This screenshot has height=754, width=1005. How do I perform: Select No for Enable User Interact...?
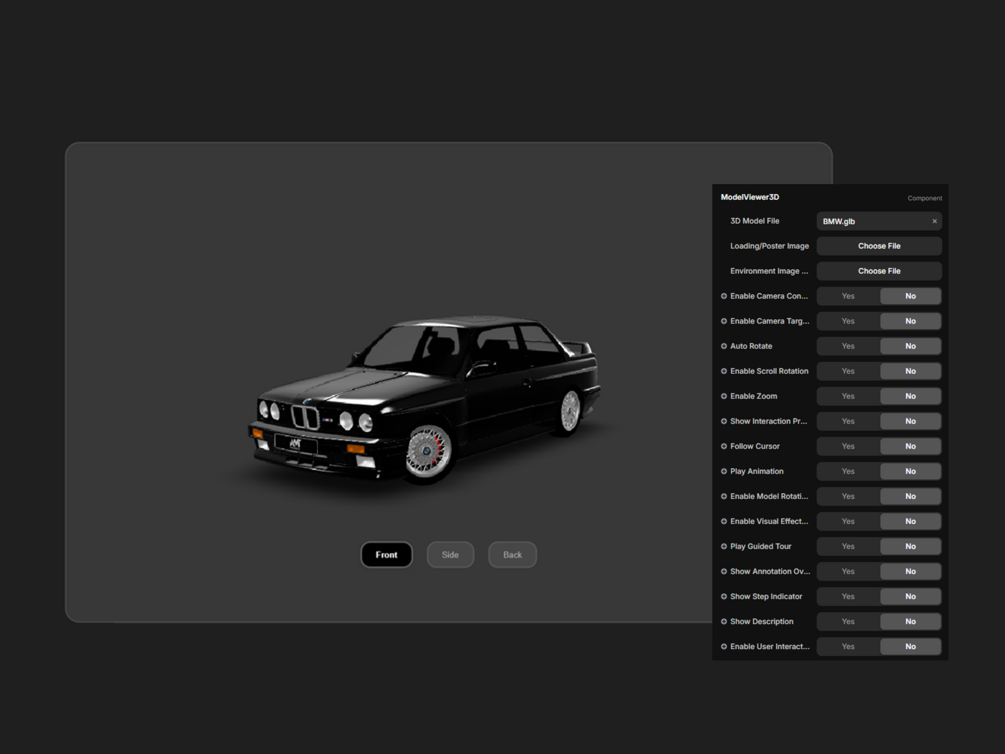(910, 646)
